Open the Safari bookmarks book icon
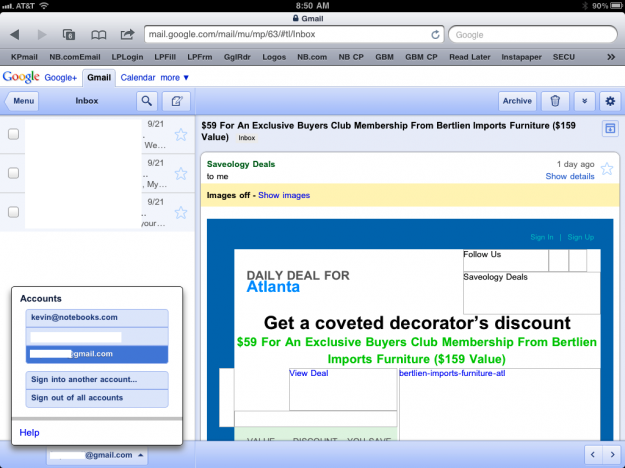The image size is (625, 468). [x=98, y=35]
